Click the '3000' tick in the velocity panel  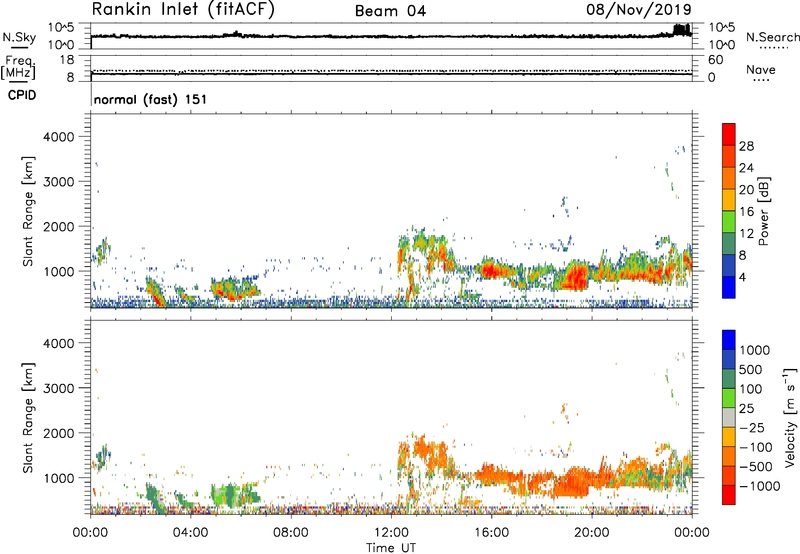pos(58,388)
